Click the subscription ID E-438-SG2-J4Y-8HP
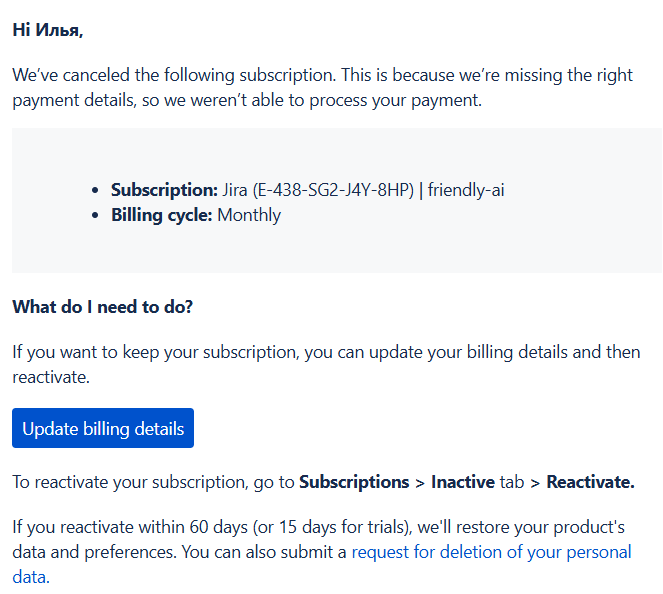The height and width of the screenshot is (594, 663). (333, 190)
